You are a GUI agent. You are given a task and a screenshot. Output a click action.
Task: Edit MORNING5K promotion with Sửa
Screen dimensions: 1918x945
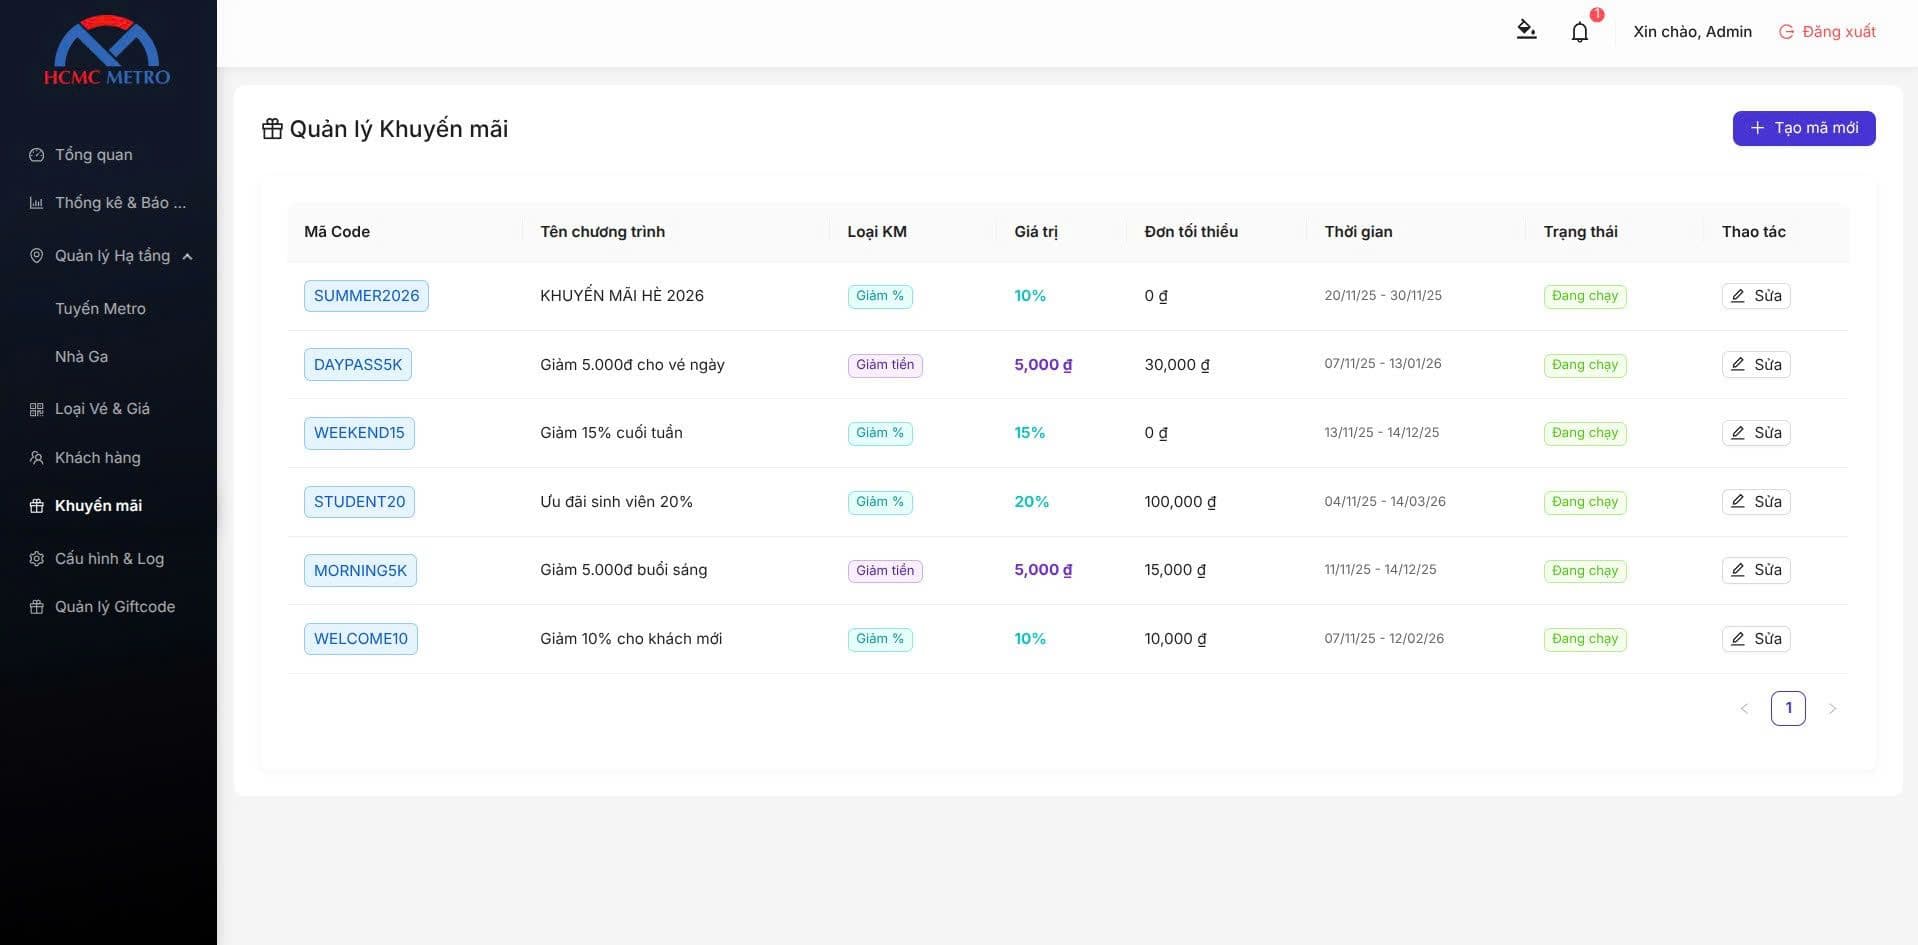1756,570
